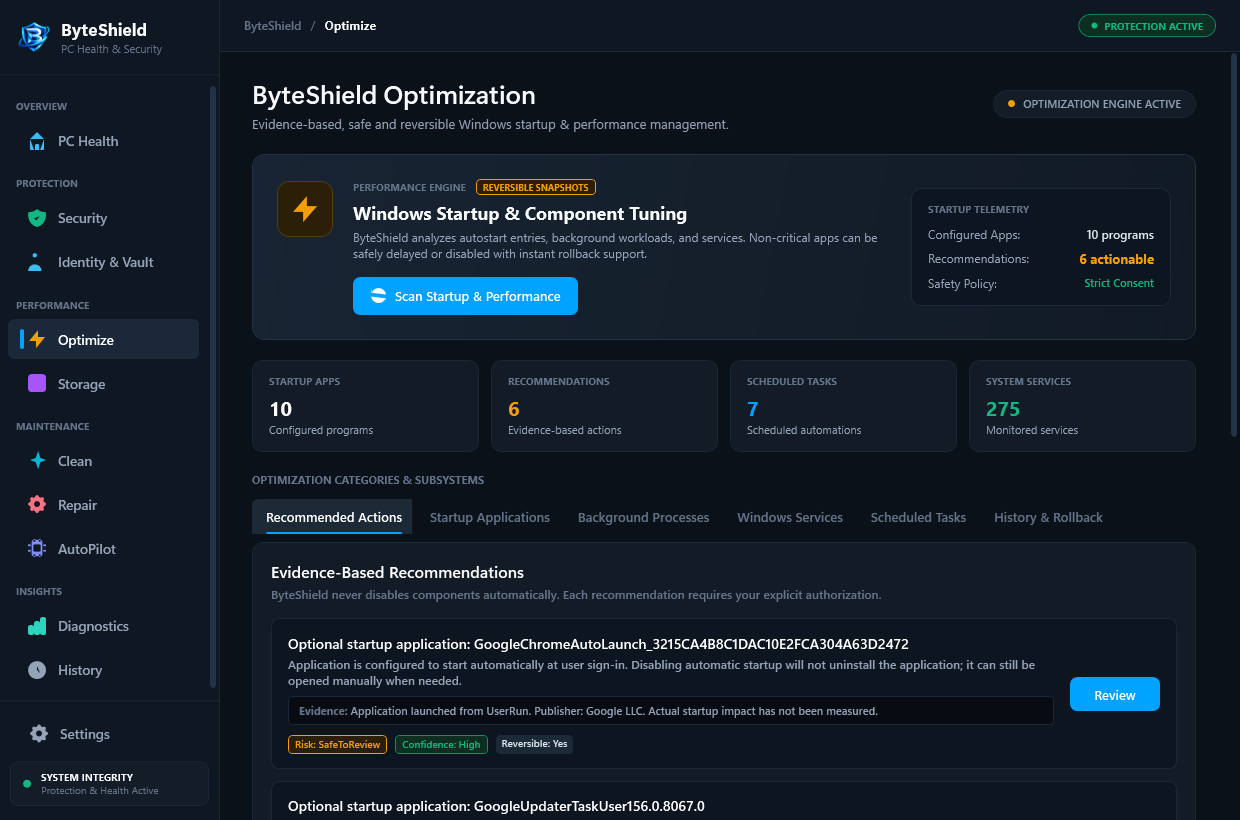Click the sidebar vertical scrollbar
The image size is (1240, 820).
click(x=213, y=387)
